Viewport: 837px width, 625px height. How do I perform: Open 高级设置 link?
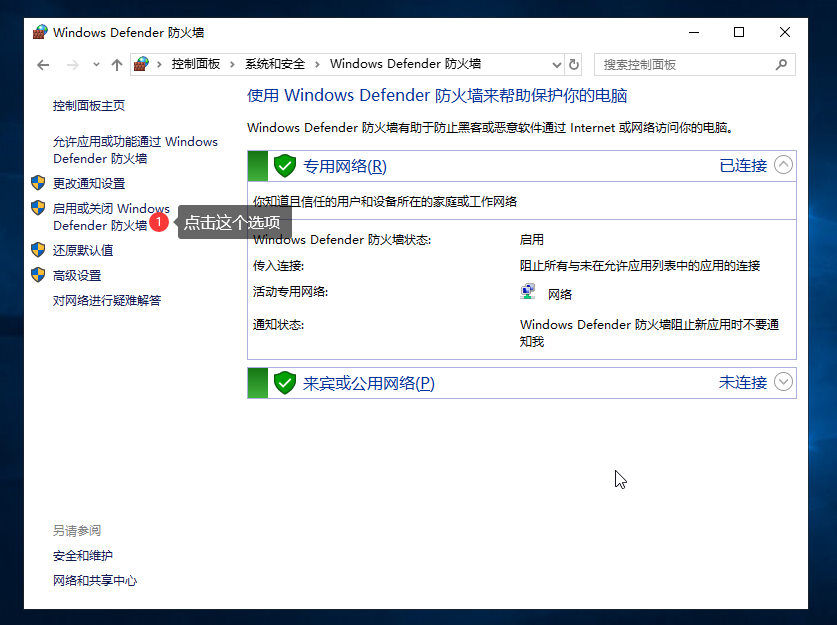coord(77,275)
